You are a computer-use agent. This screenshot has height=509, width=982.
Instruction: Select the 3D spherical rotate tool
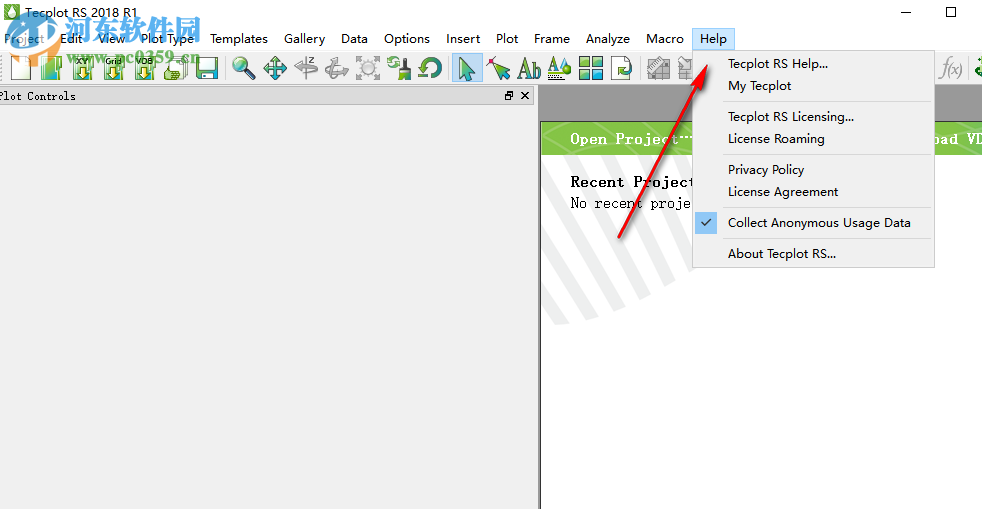(x=337, y=68)
